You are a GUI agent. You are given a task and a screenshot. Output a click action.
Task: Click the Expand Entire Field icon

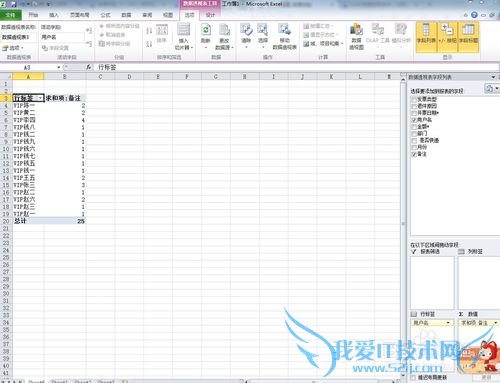tap(89, 31)
